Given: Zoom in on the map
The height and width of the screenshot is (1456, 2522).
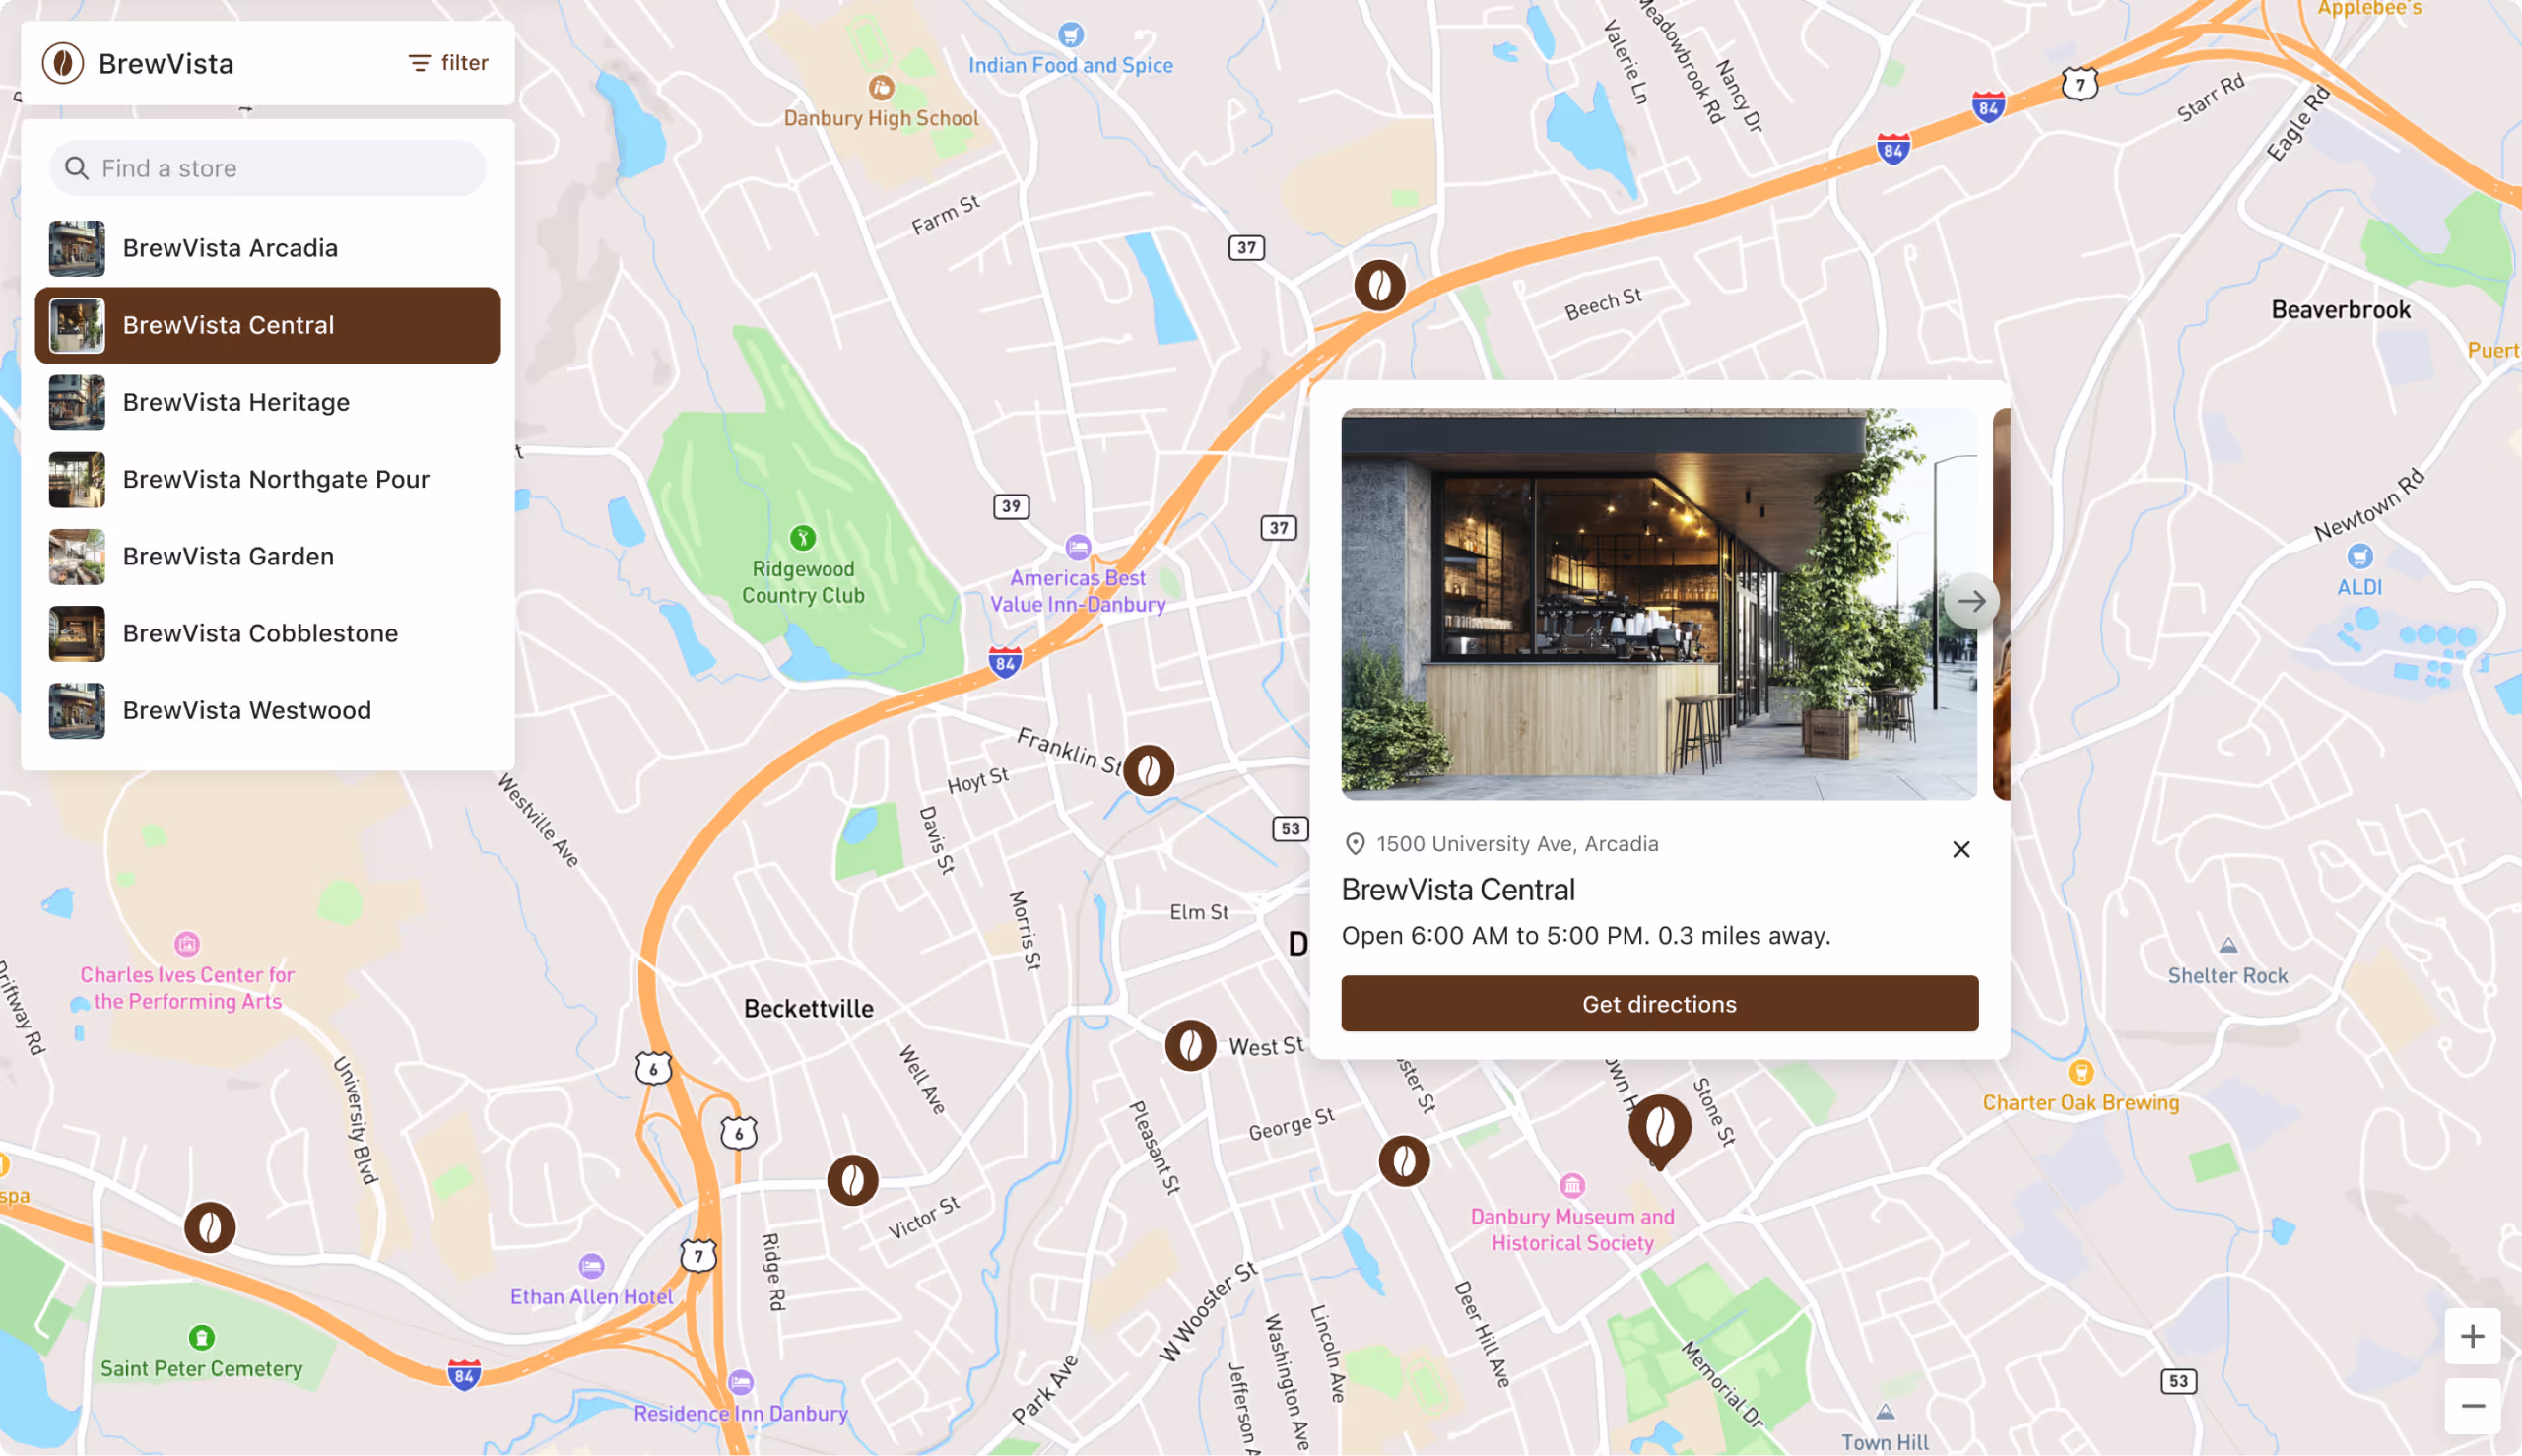Looking at the screenshot, I should click(x=2472, y=1336).
